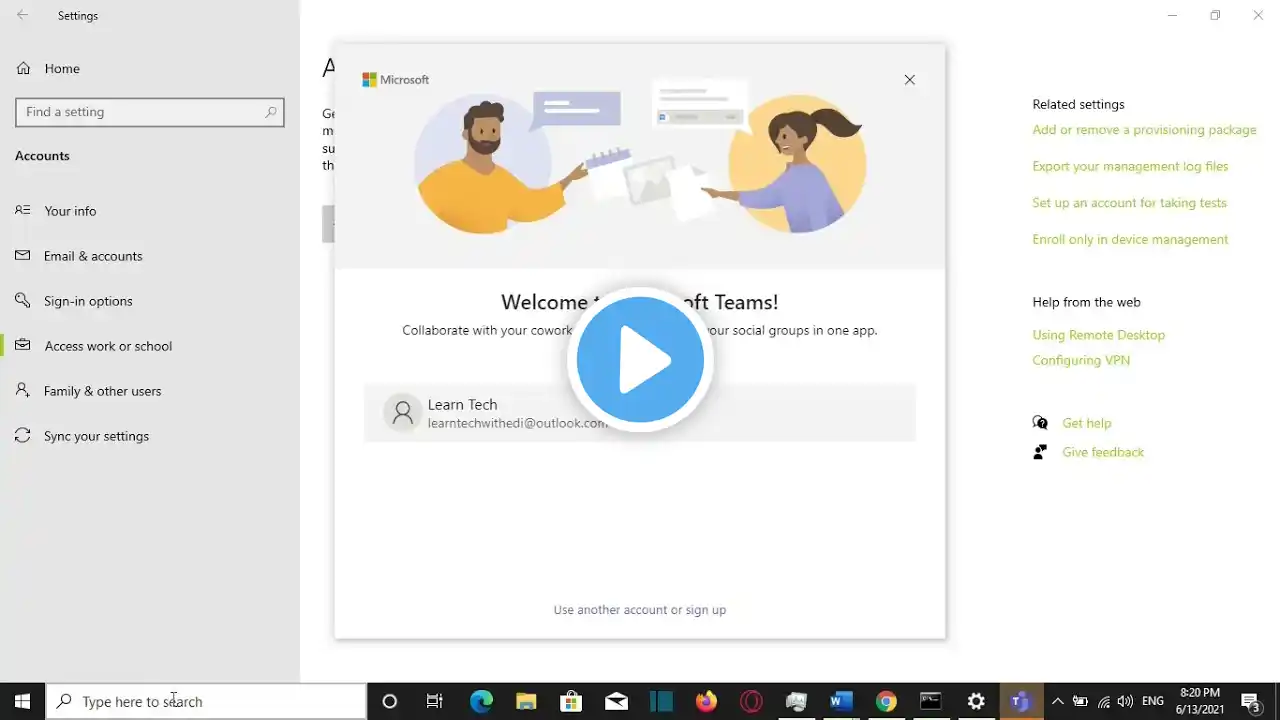
Task: Select the Learn Tech account row
Action: coord(640,412)
